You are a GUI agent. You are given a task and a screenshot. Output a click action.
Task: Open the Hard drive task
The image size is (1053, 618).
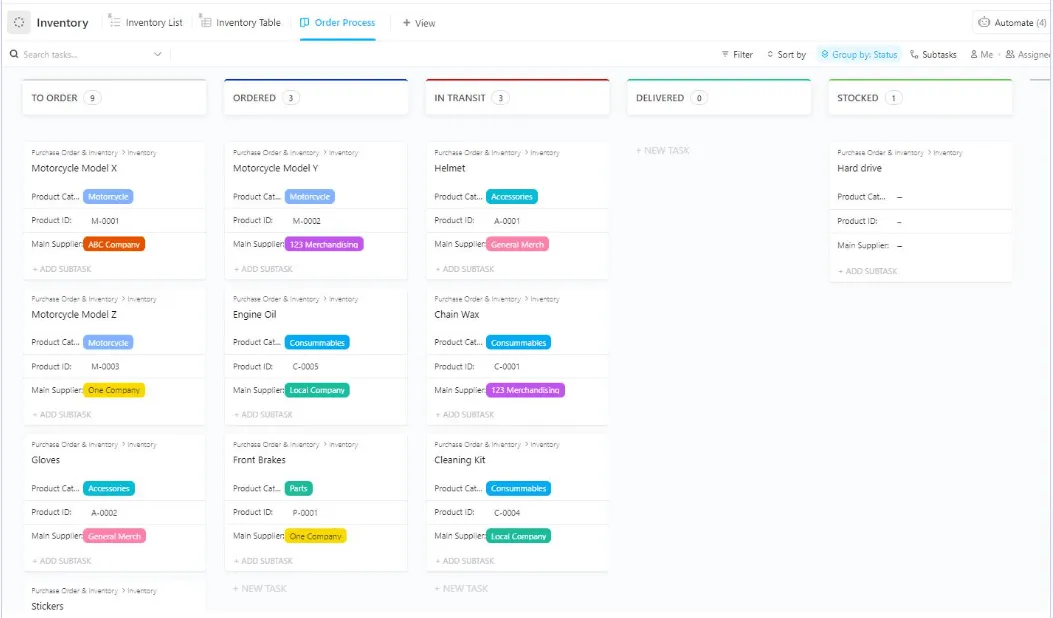coord(860,168)
